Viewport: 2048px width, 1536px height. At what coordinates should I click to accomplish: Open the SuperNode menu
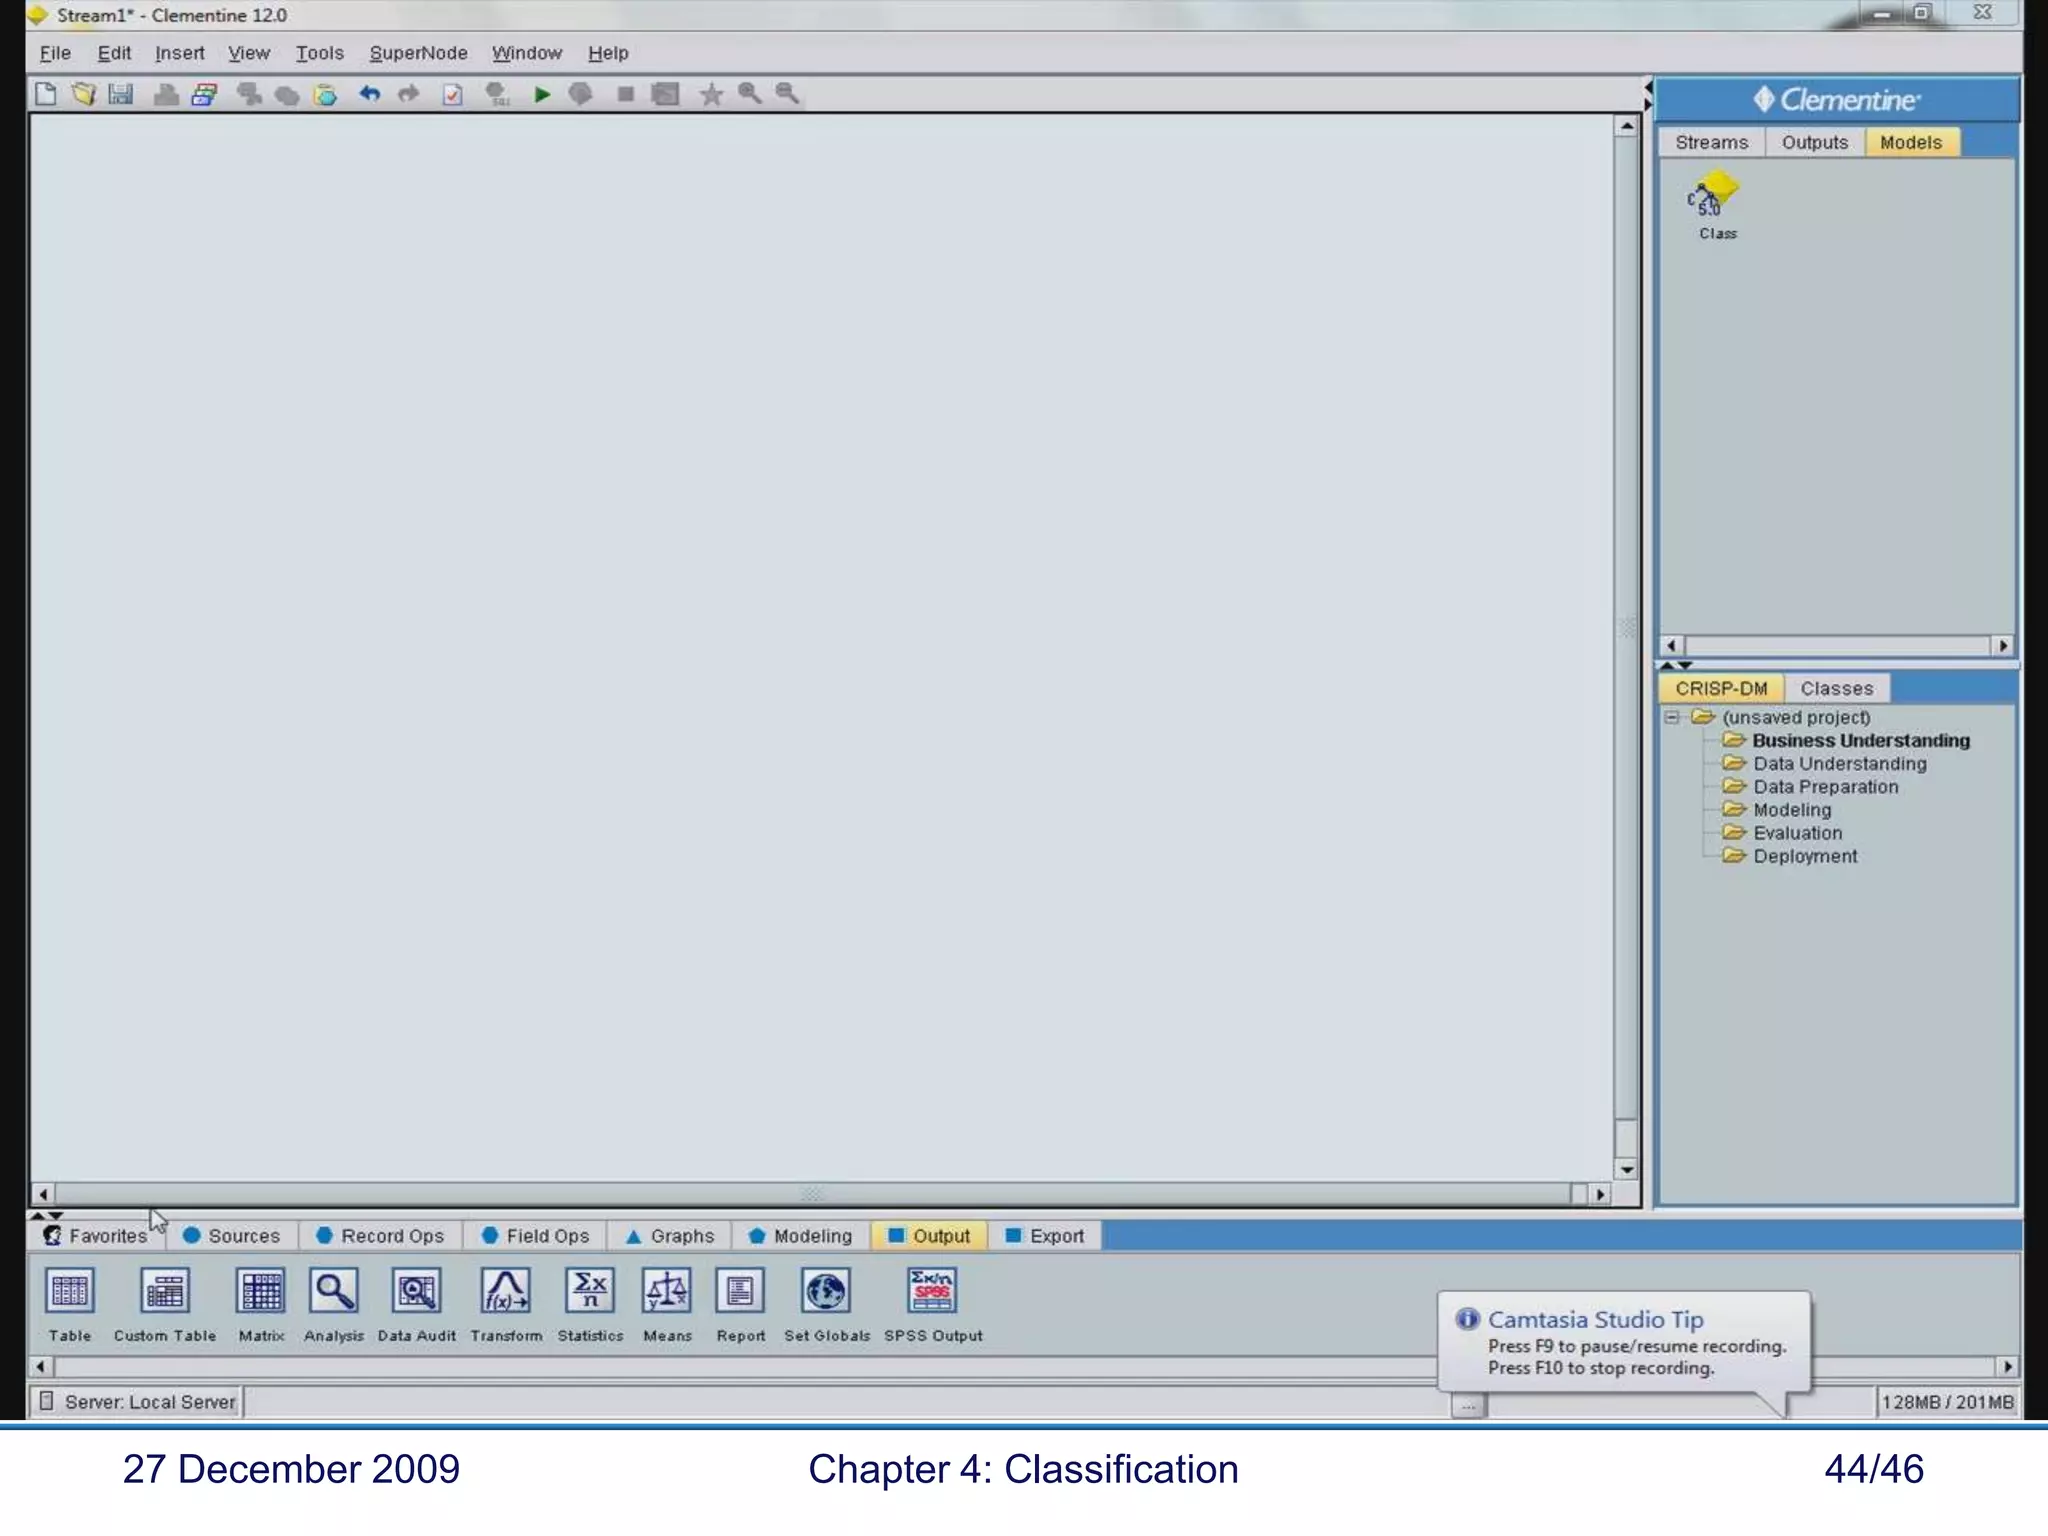click(x=418, y=53)
